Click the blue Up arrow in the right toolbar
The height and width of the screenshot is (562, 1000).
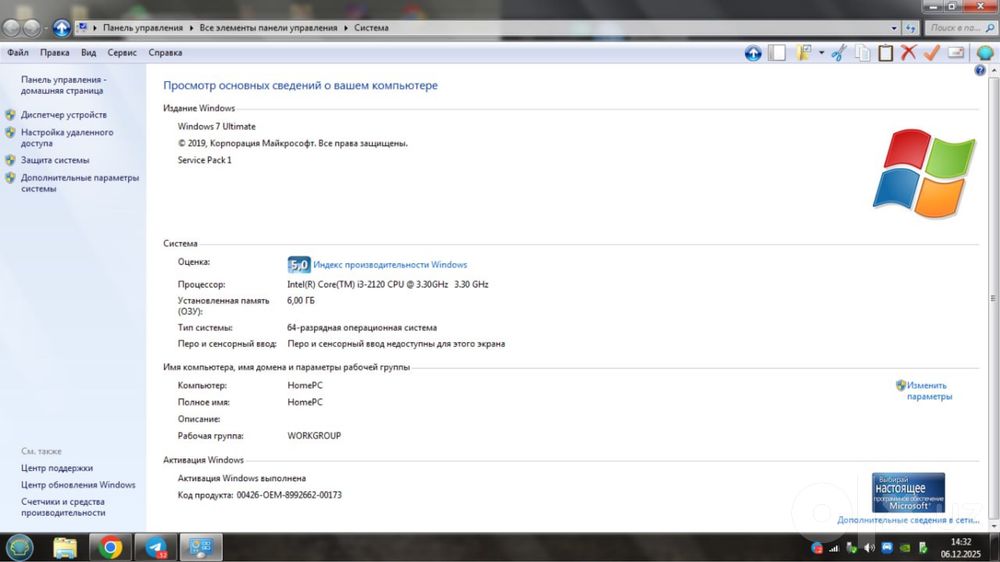click(x=753, y=53)
